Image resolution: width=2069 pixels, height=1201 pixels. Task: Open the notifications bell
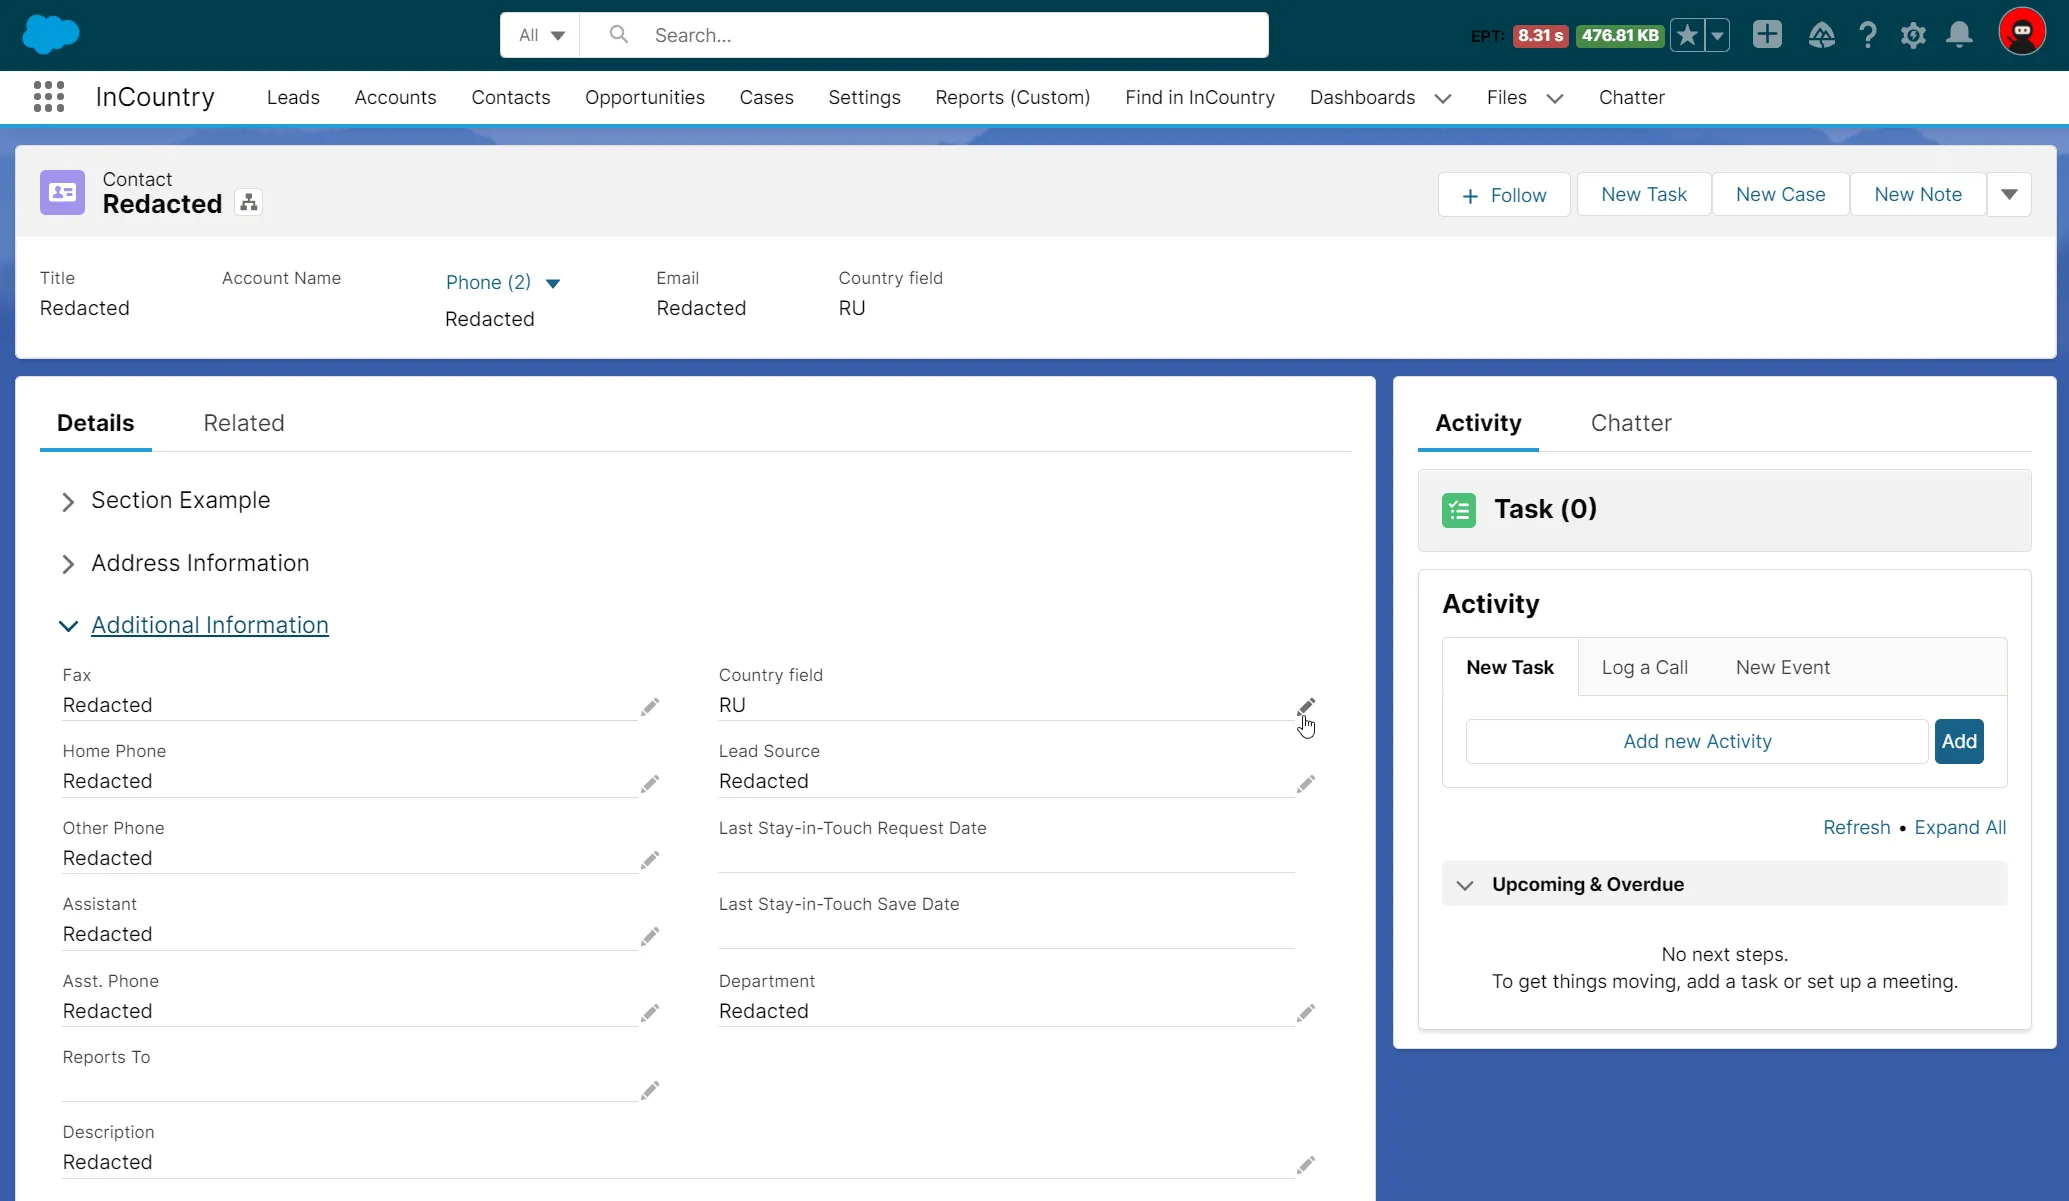tap(1958, 35)
